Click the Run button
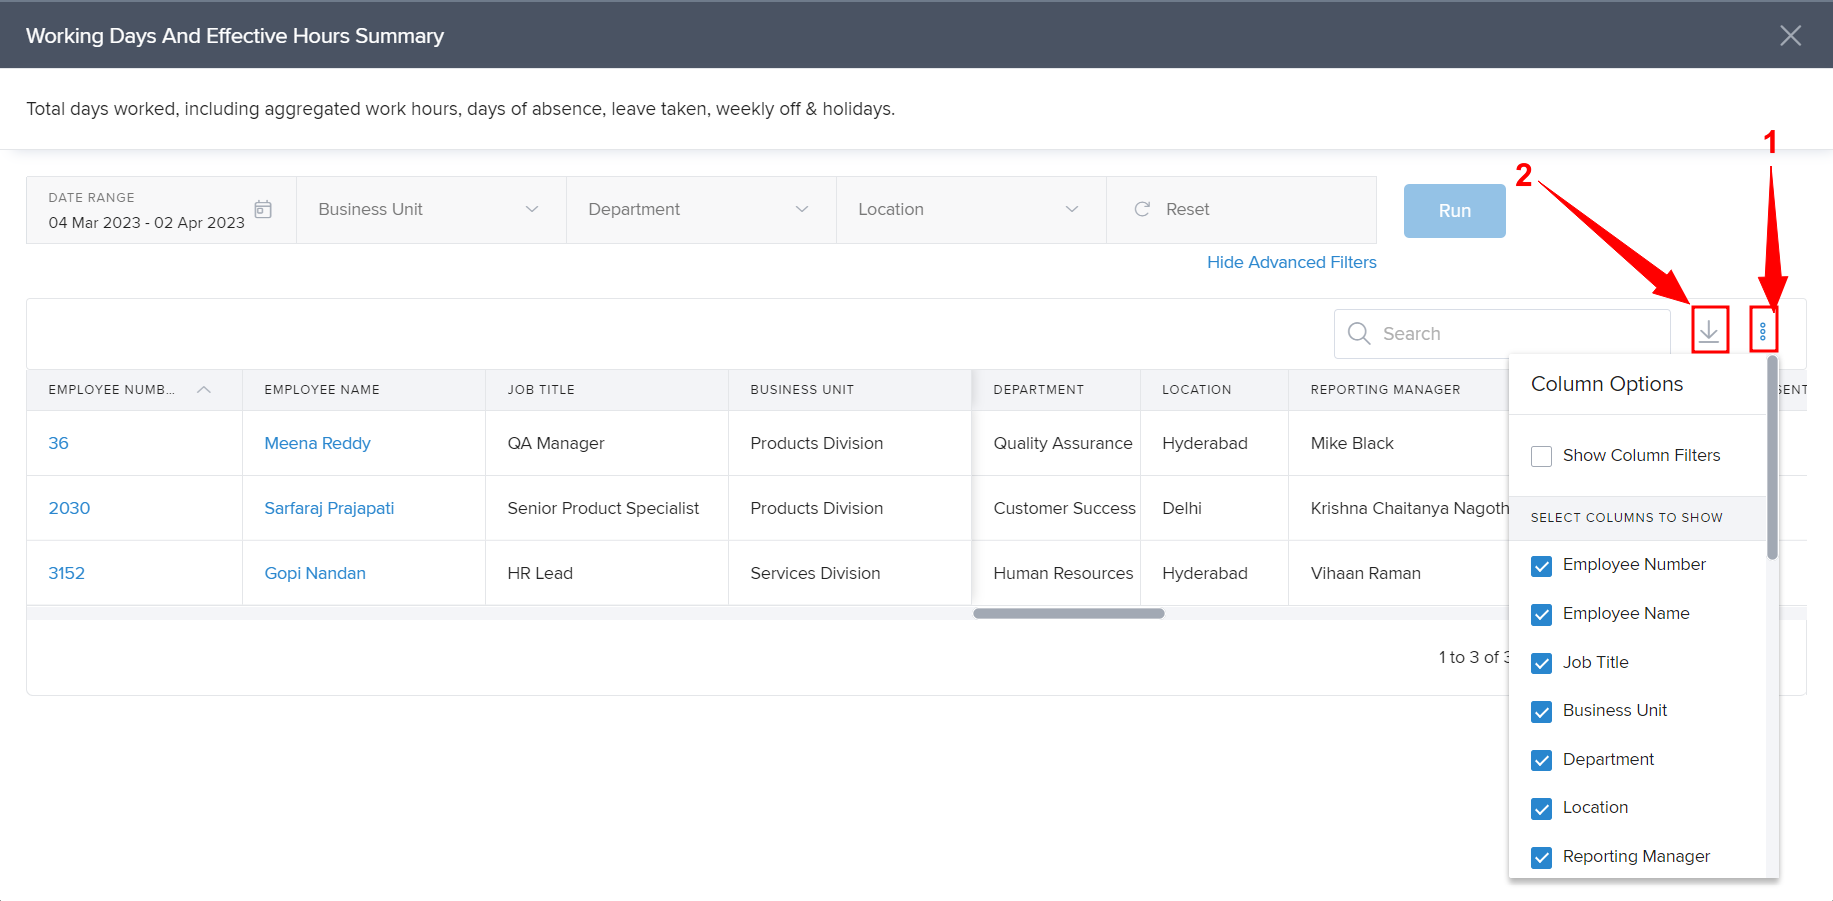1833x901 pixels. click(1454, 211)
